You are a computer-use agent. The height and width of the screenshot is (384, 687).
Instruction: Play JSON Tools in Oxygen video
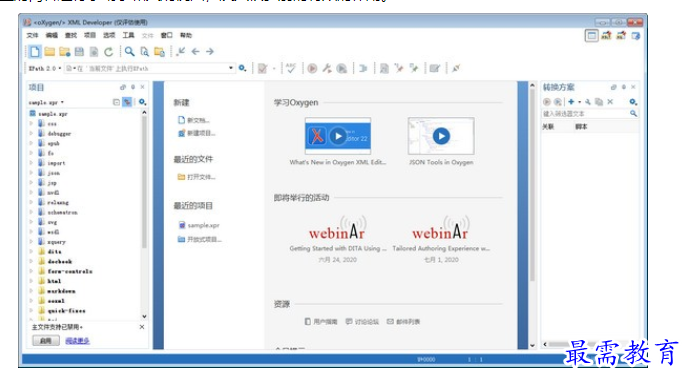pos(441,136)
